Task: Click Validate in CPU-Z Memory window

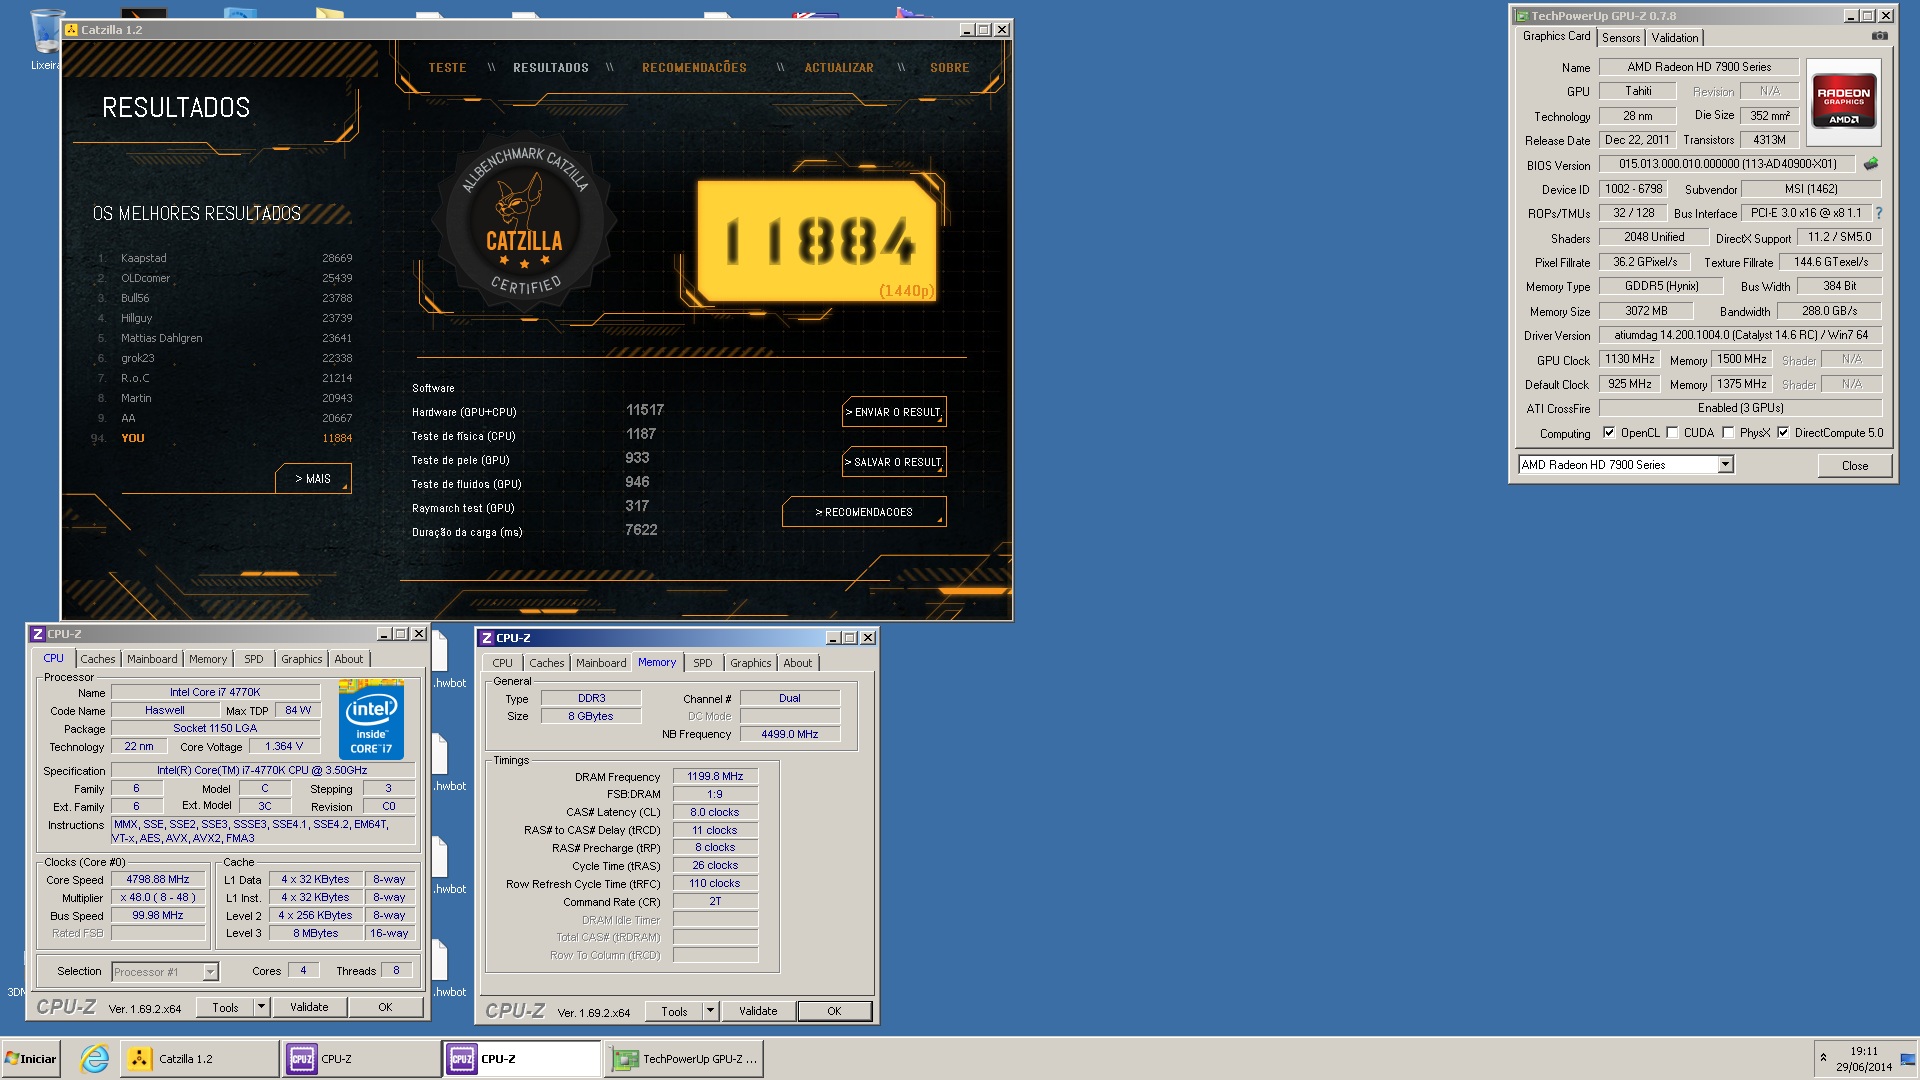Action: pos(758,1011)
